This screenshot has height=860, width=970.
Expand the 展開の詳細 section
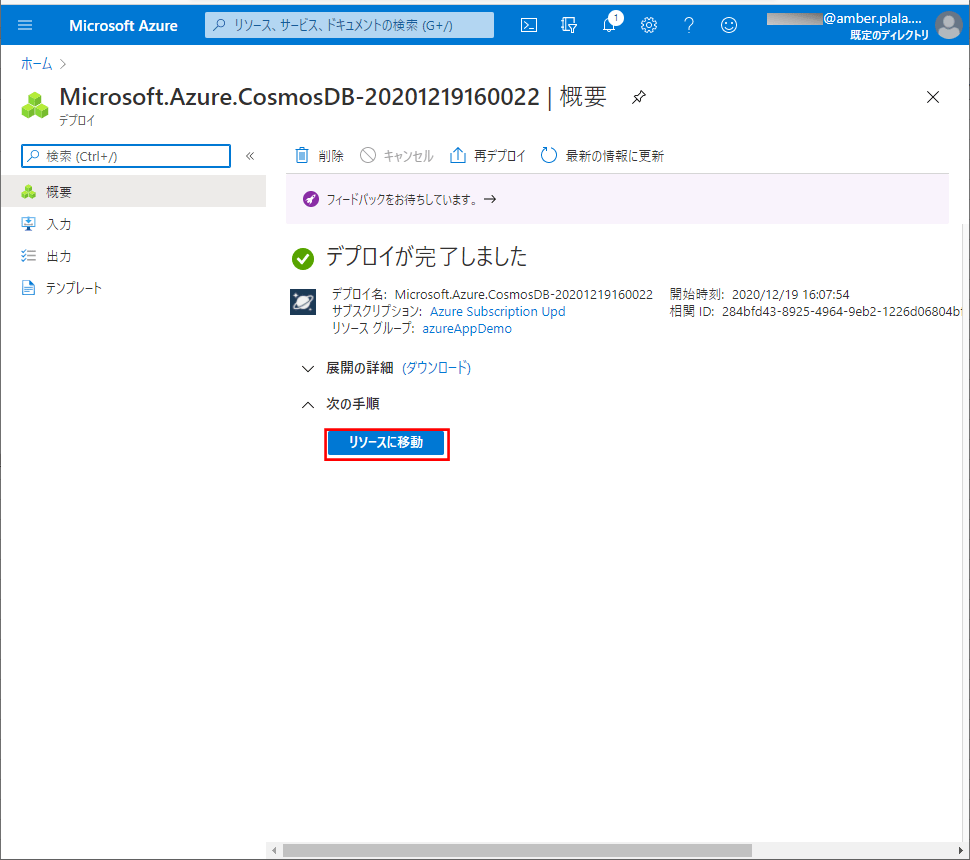coord(307,369)
